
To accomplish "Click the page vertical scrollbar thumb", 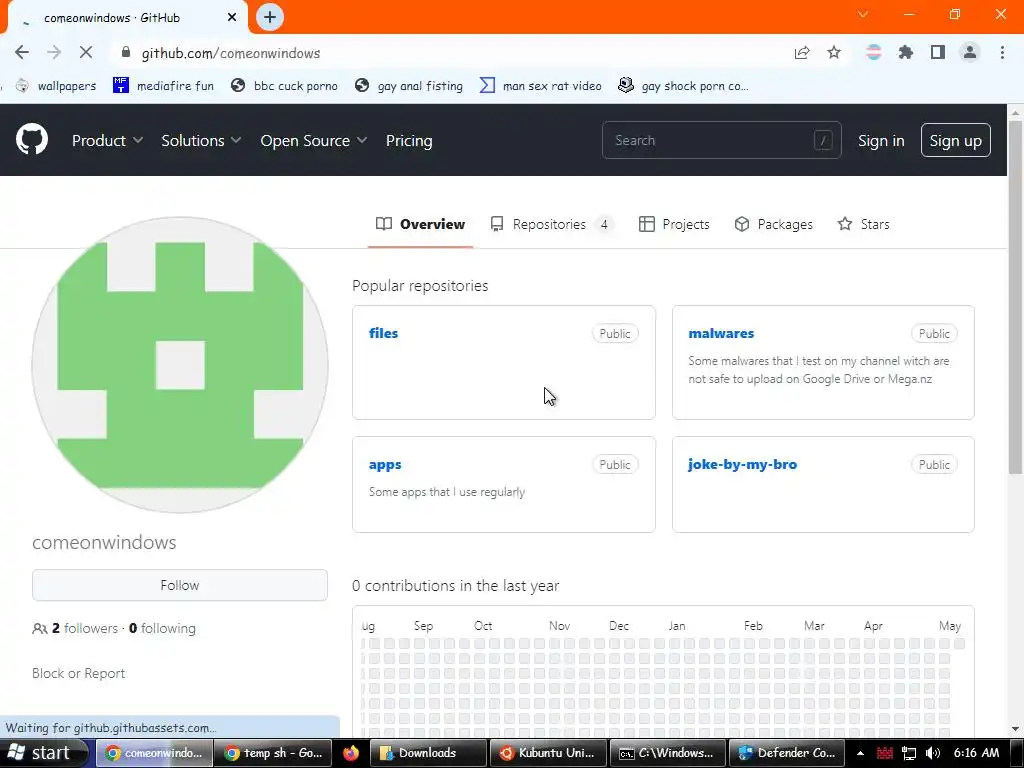I will pos(1015,297).
